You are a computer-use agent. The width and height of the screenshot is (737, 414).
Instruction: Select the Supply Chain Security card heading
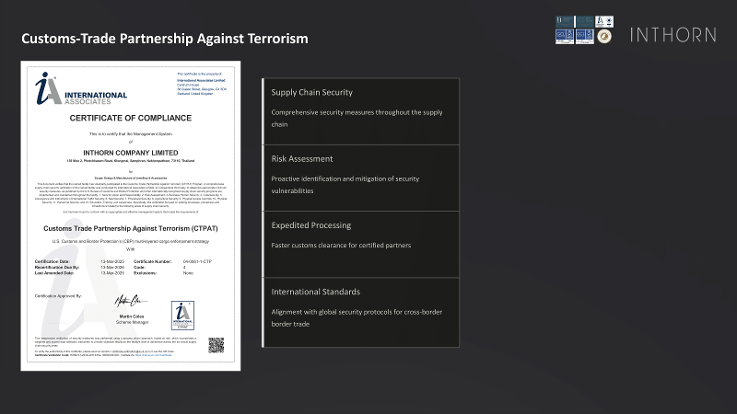click(312, 92)
